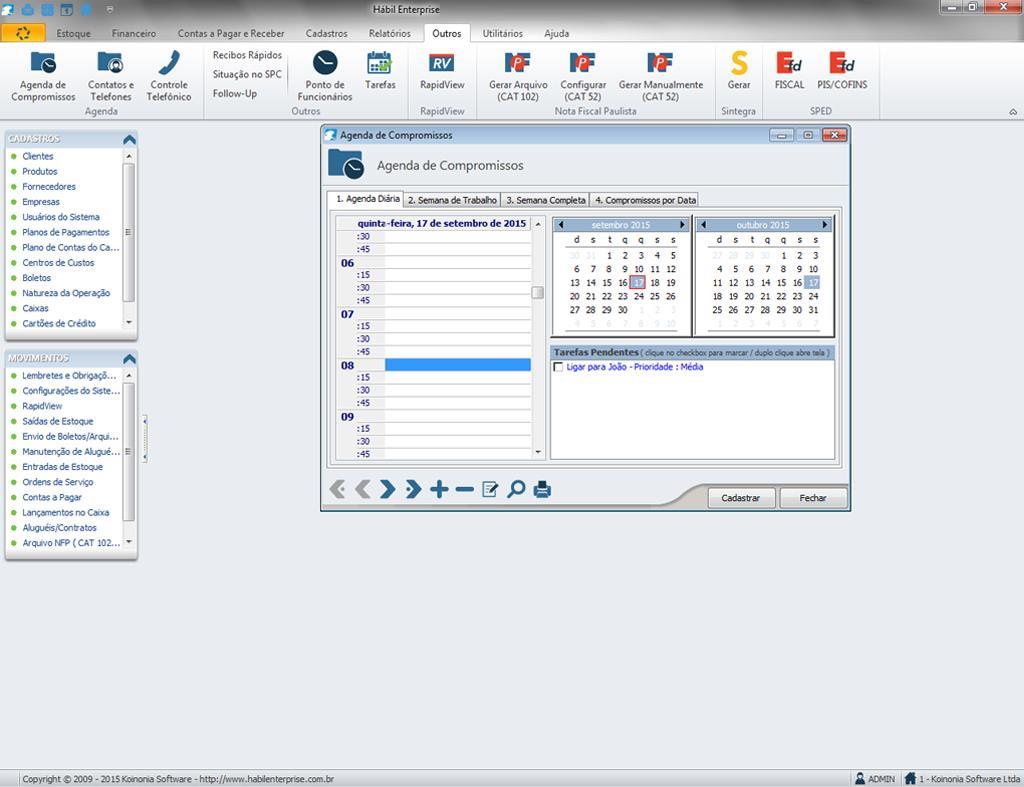Click Gerar Arquivo (CAT 102)

pos(518,76)
